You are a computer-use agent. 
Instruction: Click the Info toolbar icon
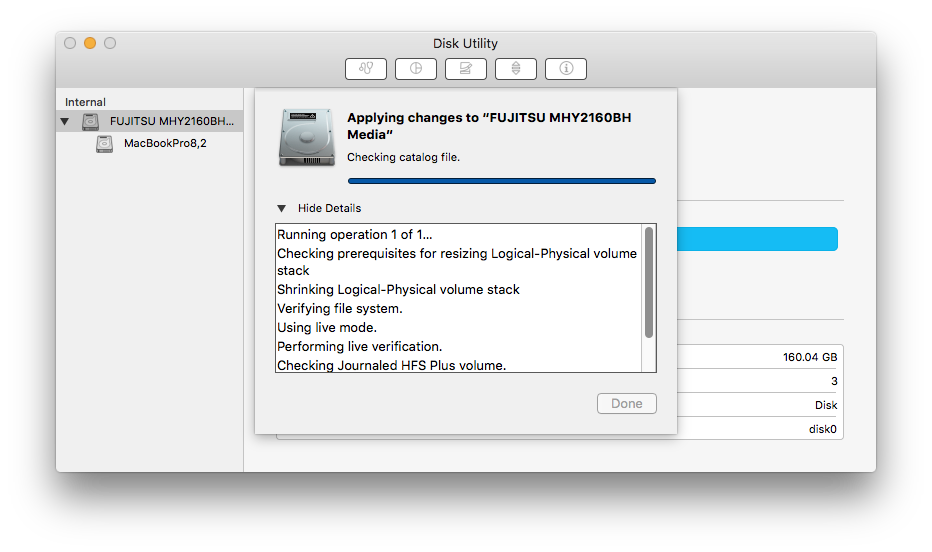click(x=565, y=68)
